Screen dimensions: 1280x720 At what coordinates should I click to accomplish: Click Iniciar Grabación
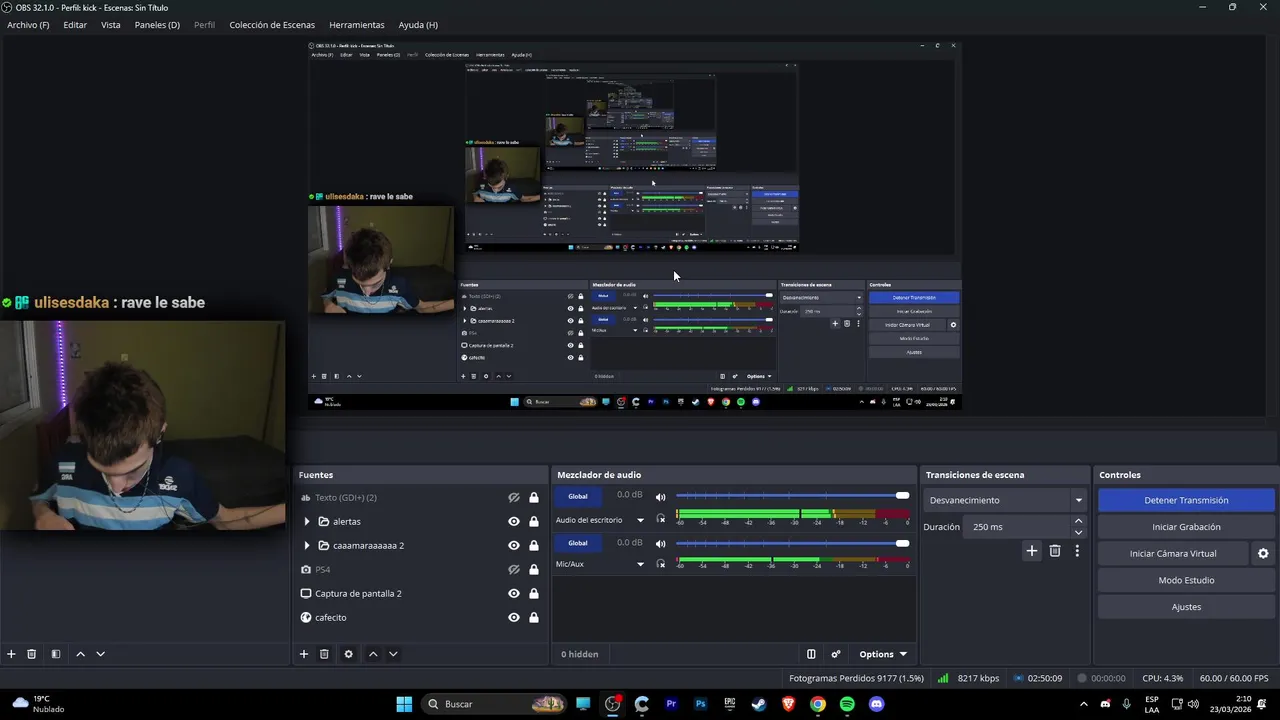pyautogui.click(x=1186, y=527)
